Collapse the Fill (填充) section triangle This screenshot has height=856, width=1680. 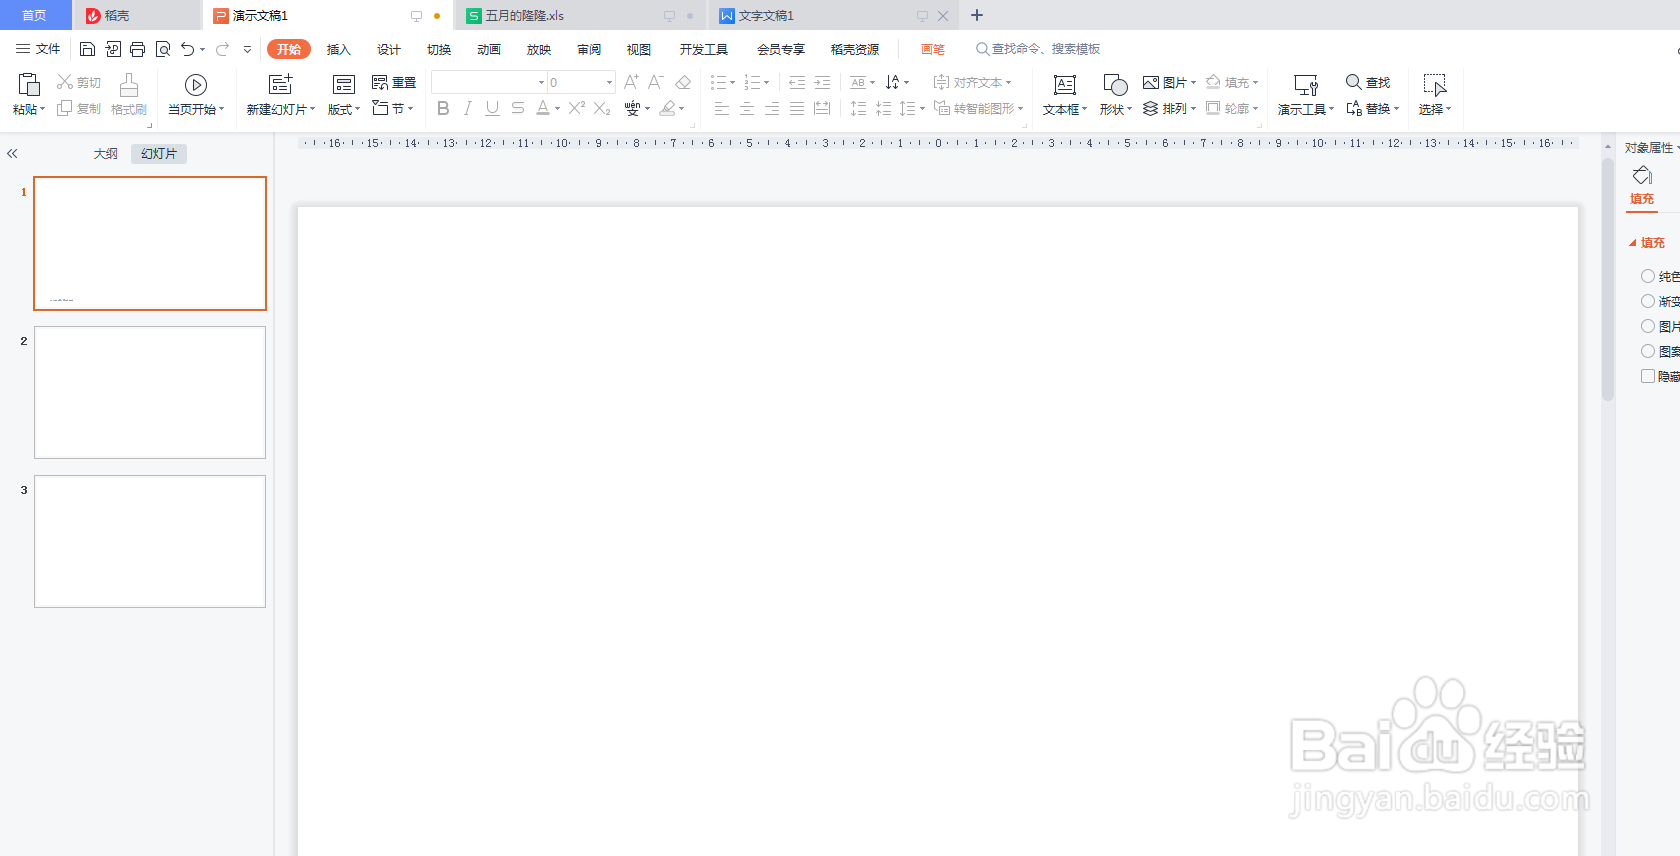(1633, 243)
